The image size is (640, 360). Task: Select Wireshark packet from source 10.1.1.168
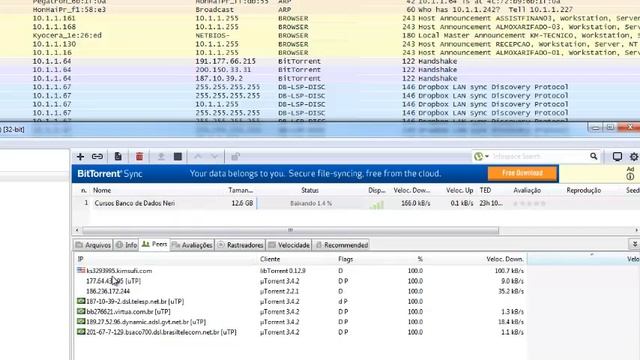pos(320,27)
